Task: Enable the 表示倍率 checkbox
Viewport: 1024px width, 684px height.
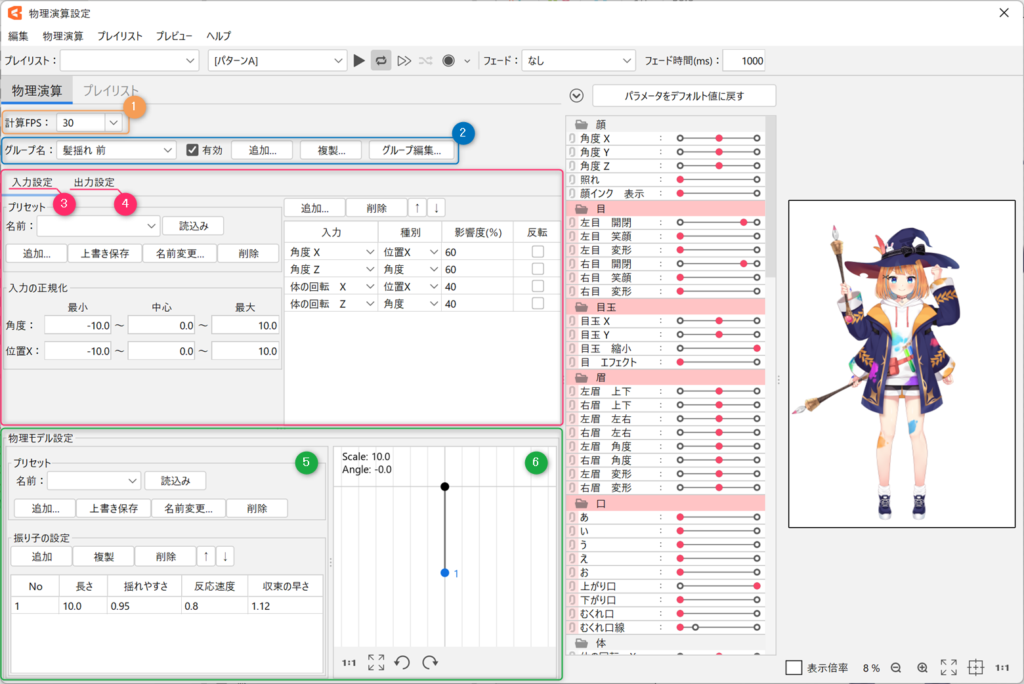Action: tap(794, 667)
